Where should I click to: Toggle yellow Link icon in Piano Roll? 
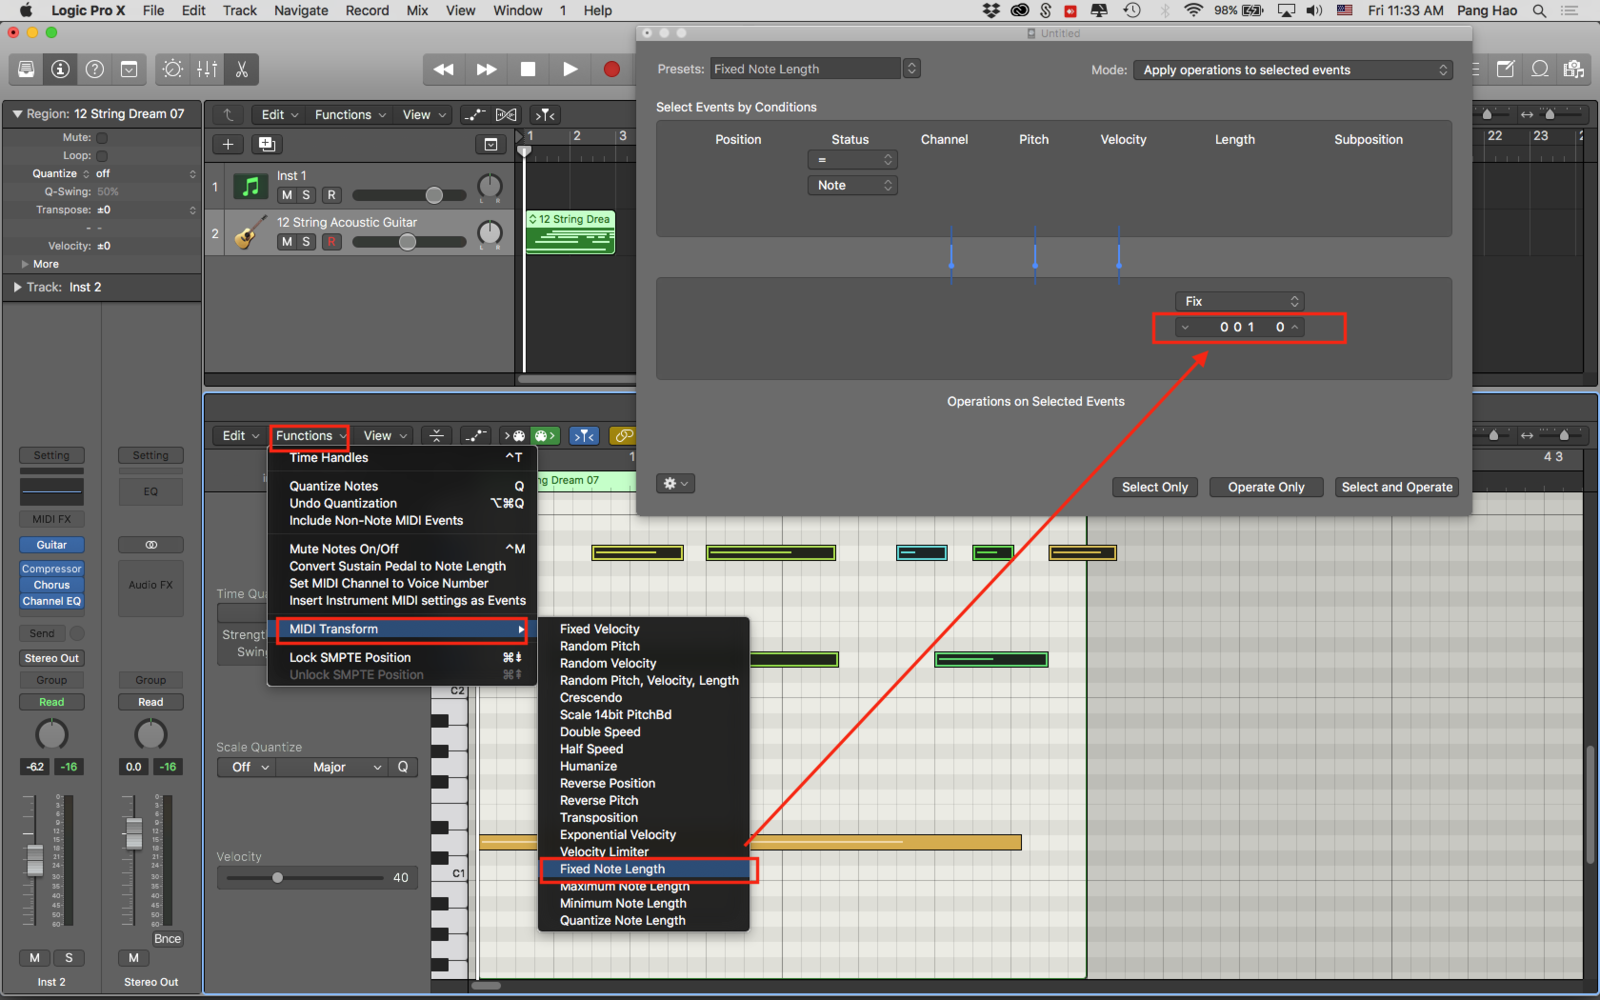coord(623,436)
